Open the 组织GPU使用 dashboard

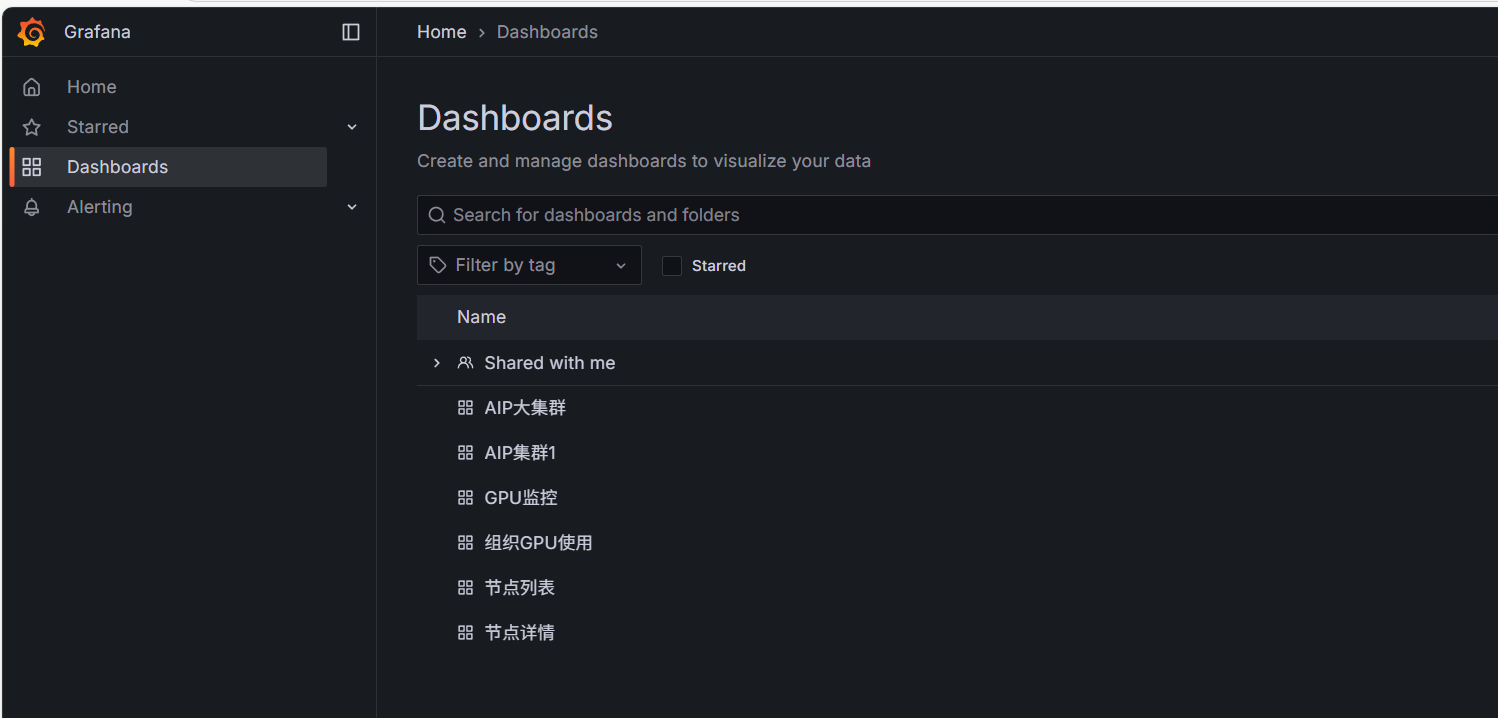(x=538, y=543)
